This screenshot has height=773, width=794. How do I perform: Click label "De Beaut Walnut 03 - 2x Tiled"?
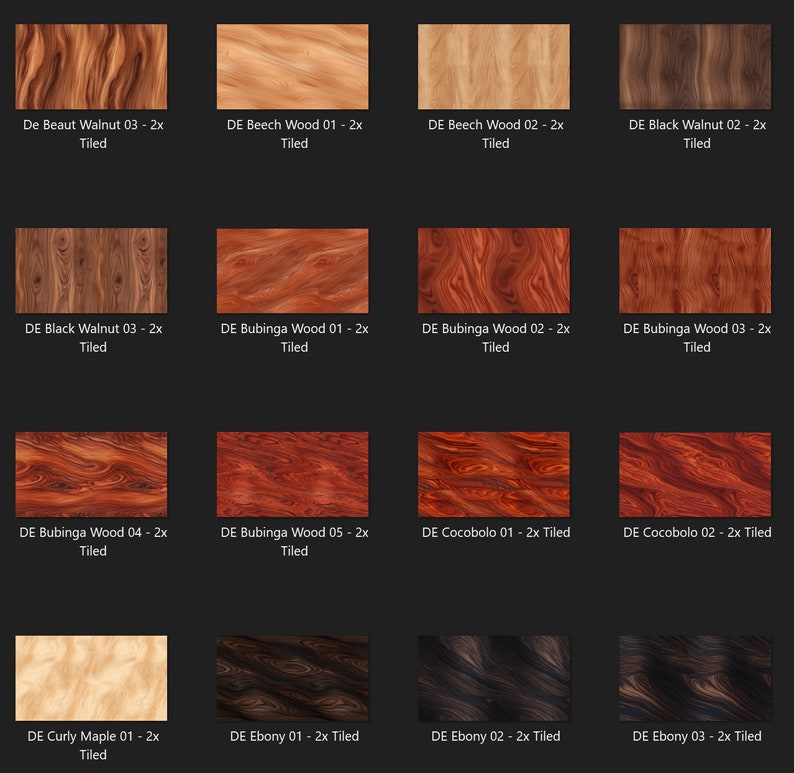tap(93, 134)
